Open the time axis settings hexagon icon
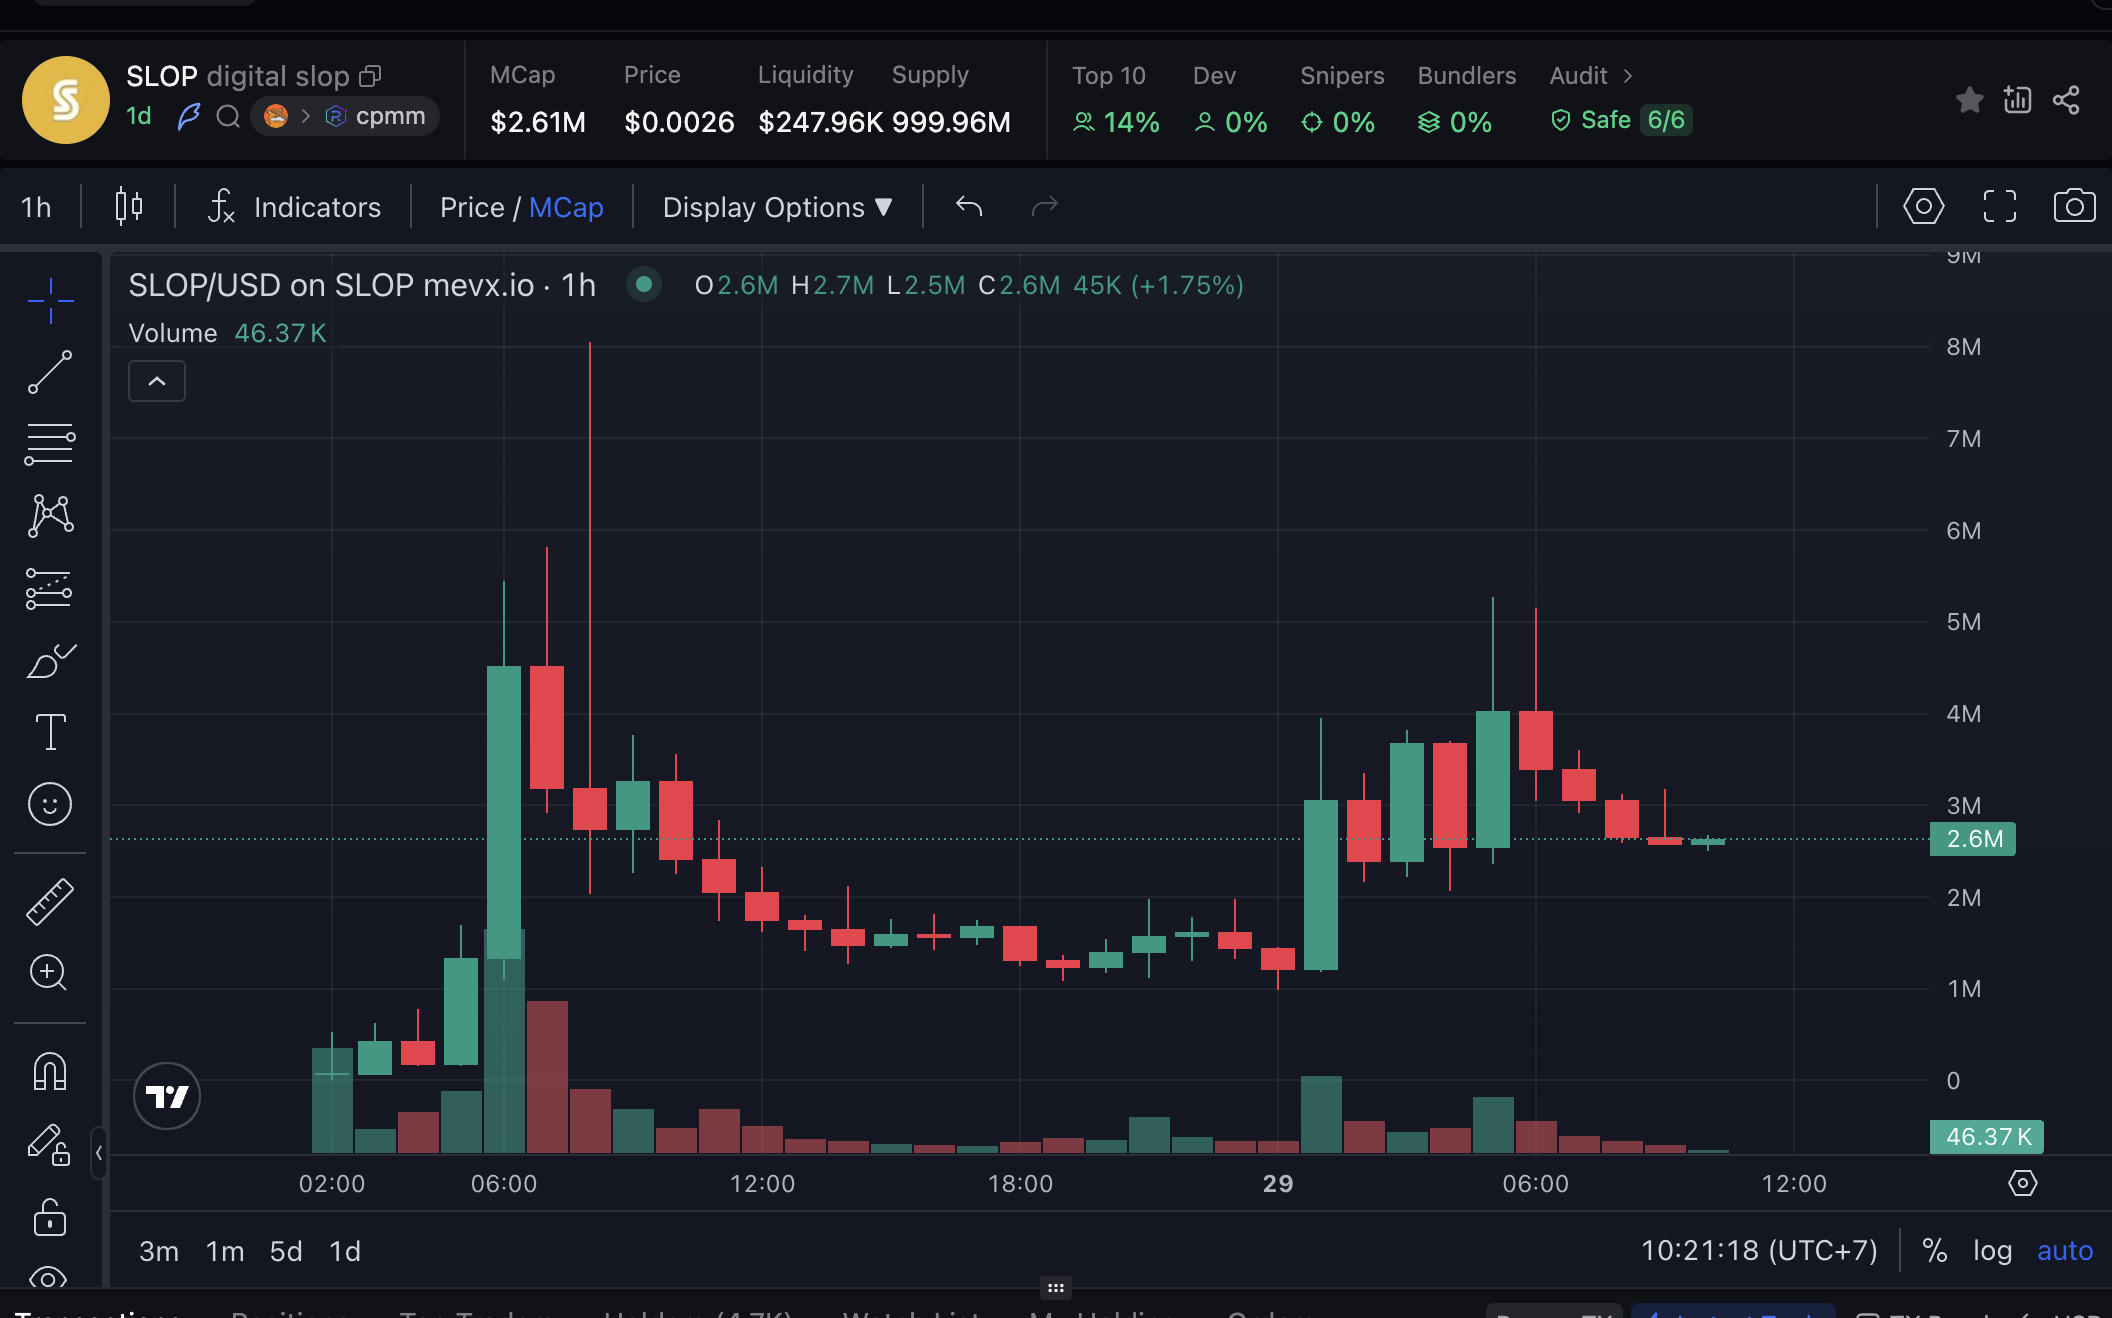 [x=2022, y=1183]
